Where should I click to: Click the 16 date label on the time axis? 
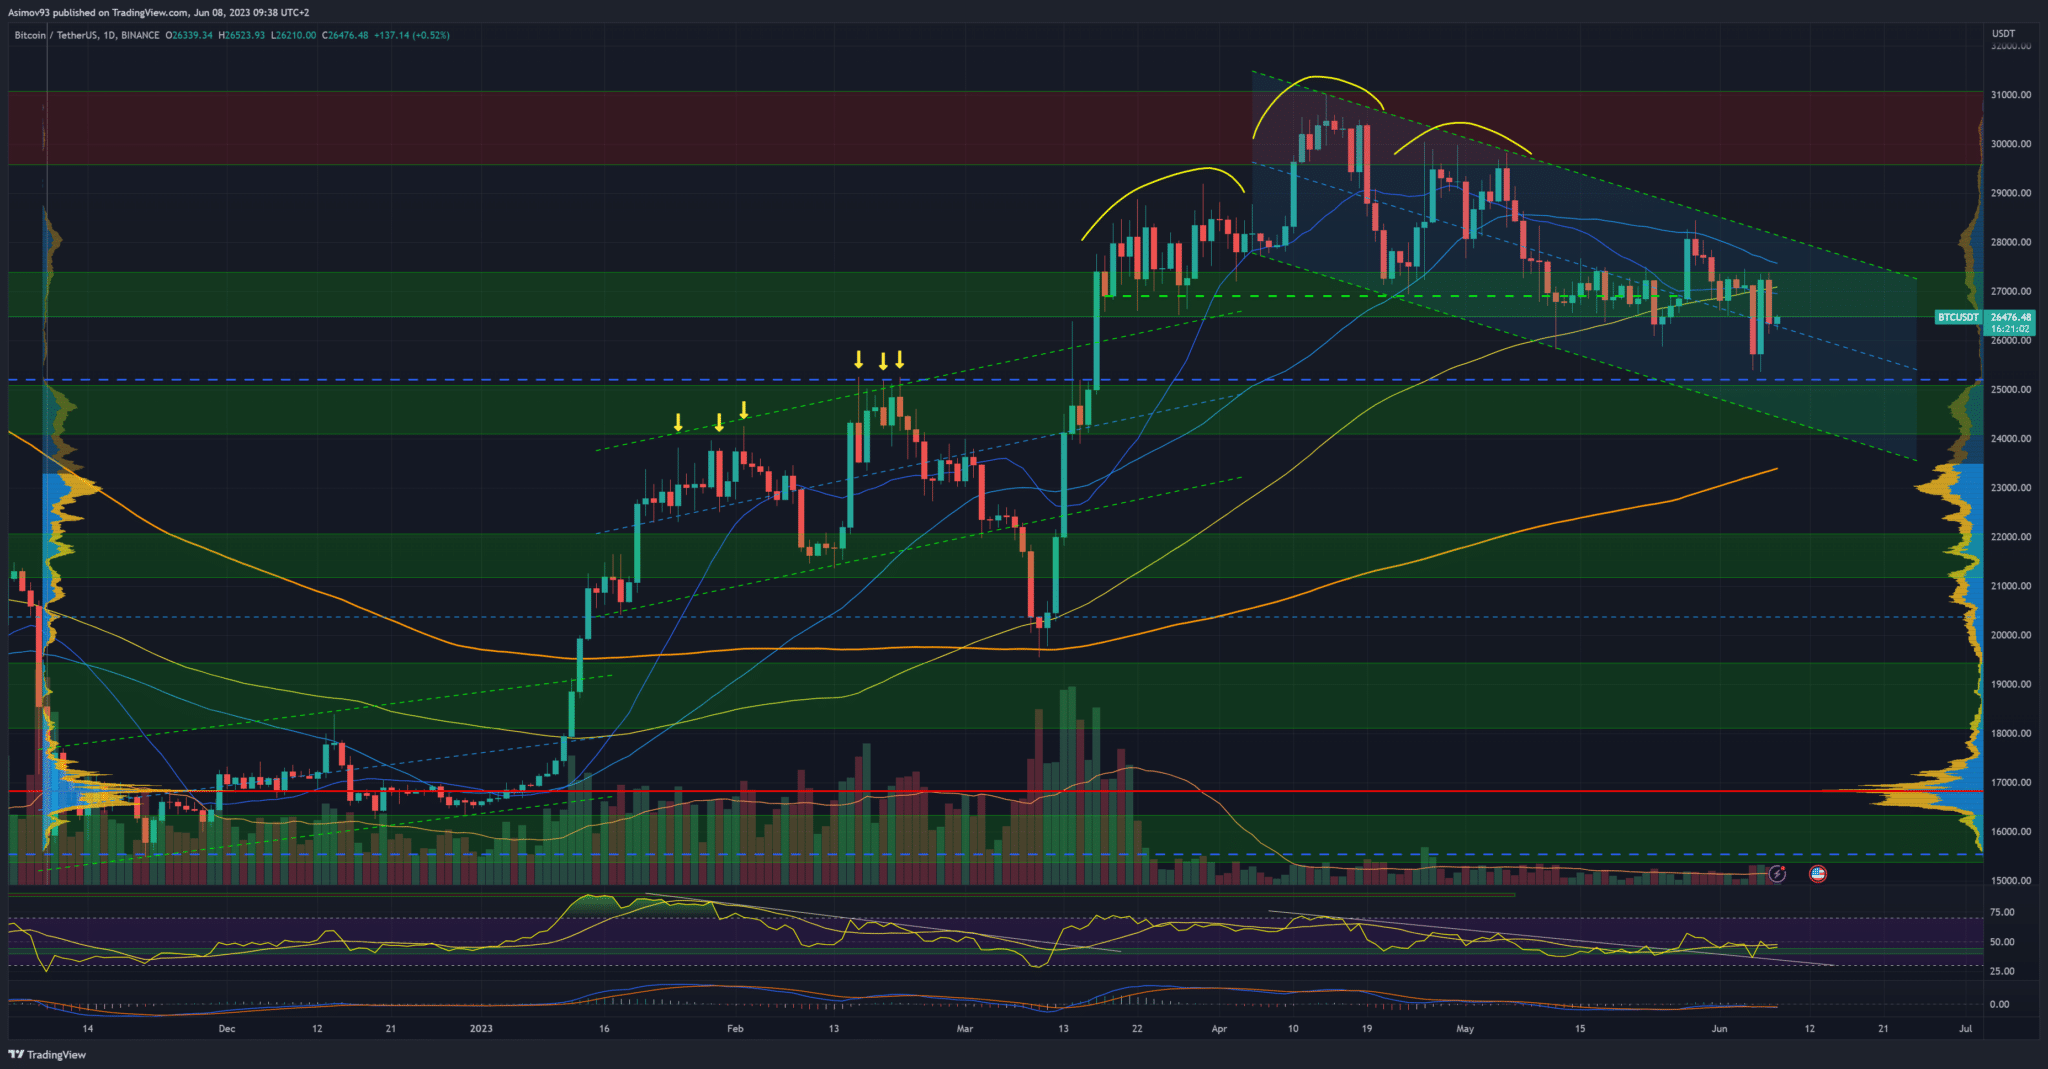[x=604, y=1029]
